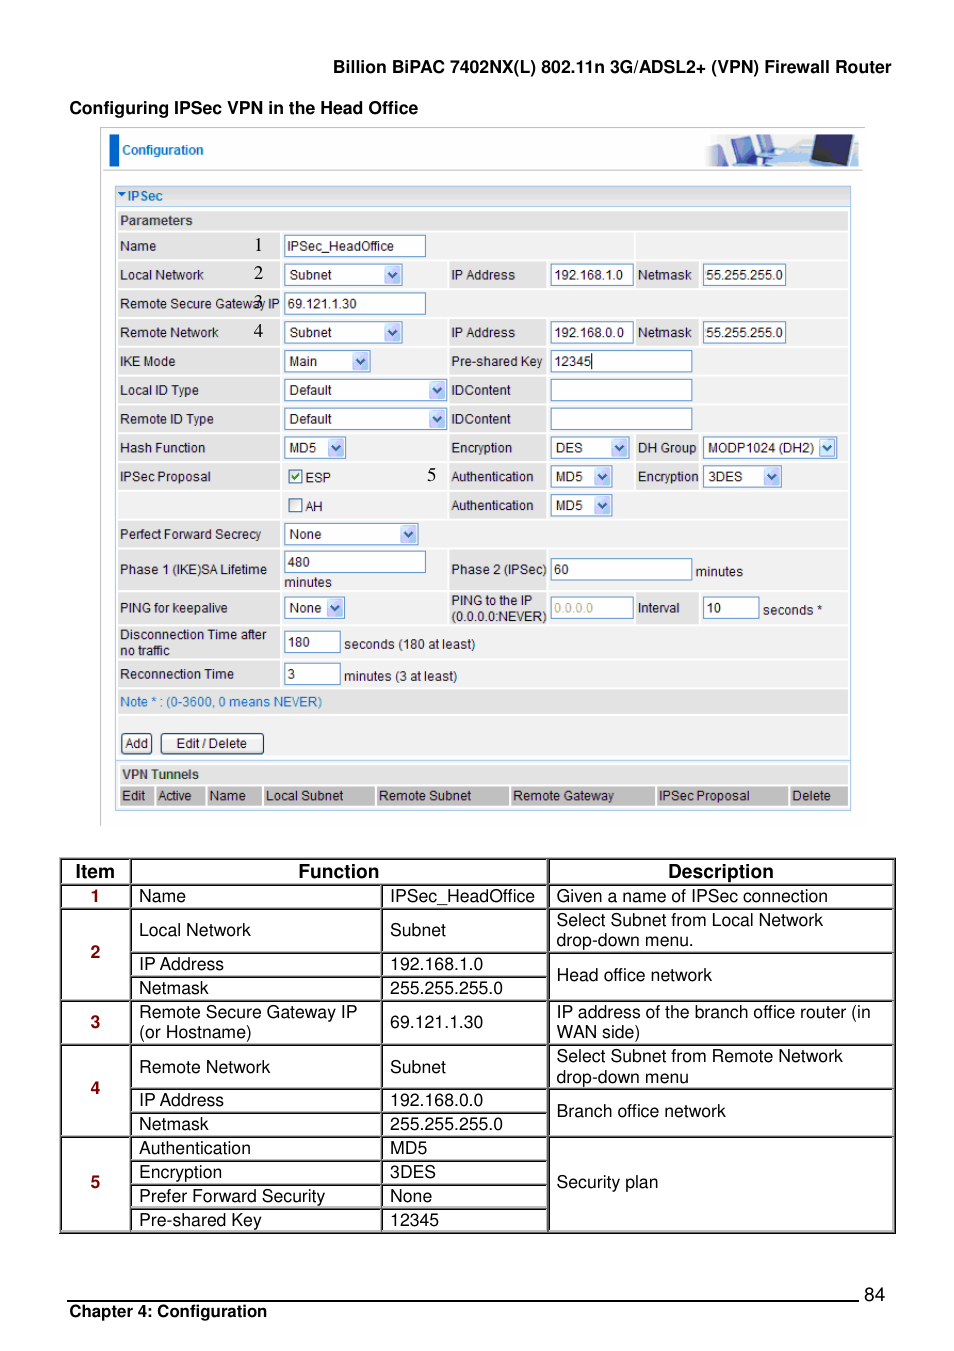
Task: Click the 'Head office network' description cell
Action: [721, 976]
